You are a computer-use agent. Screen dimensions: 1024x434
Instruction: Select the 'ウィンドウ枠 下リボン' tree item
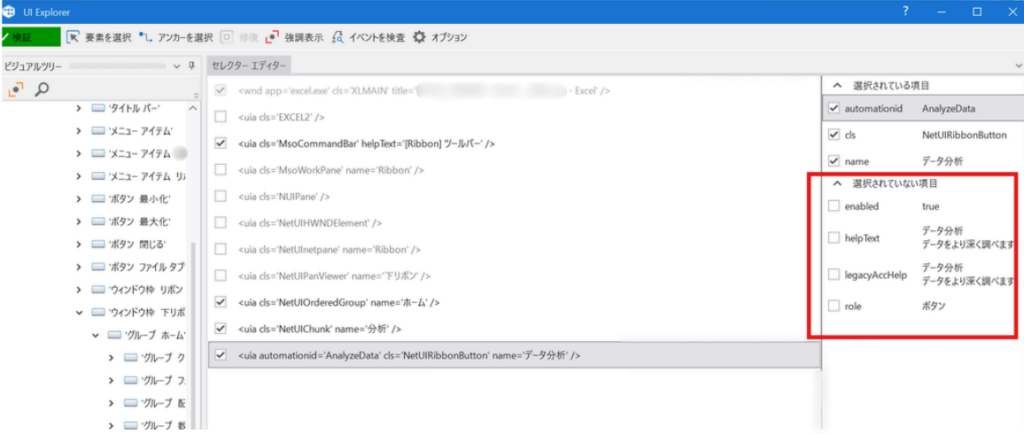click(138, 312)
